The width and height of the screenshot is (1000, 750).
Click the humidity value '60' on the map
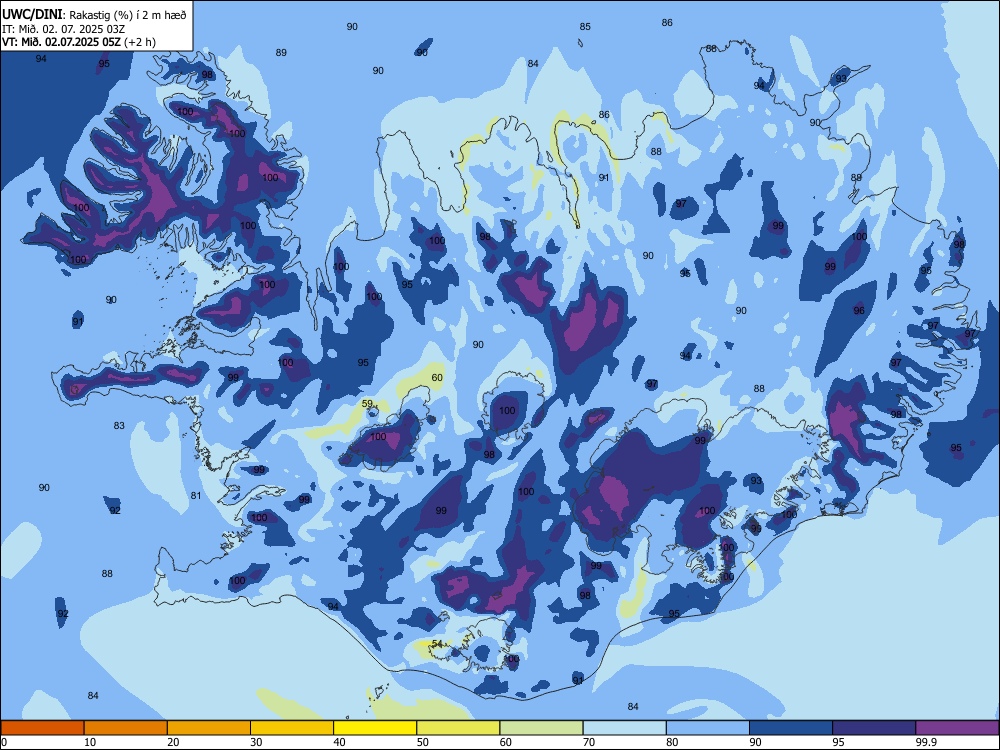(437, 378)
